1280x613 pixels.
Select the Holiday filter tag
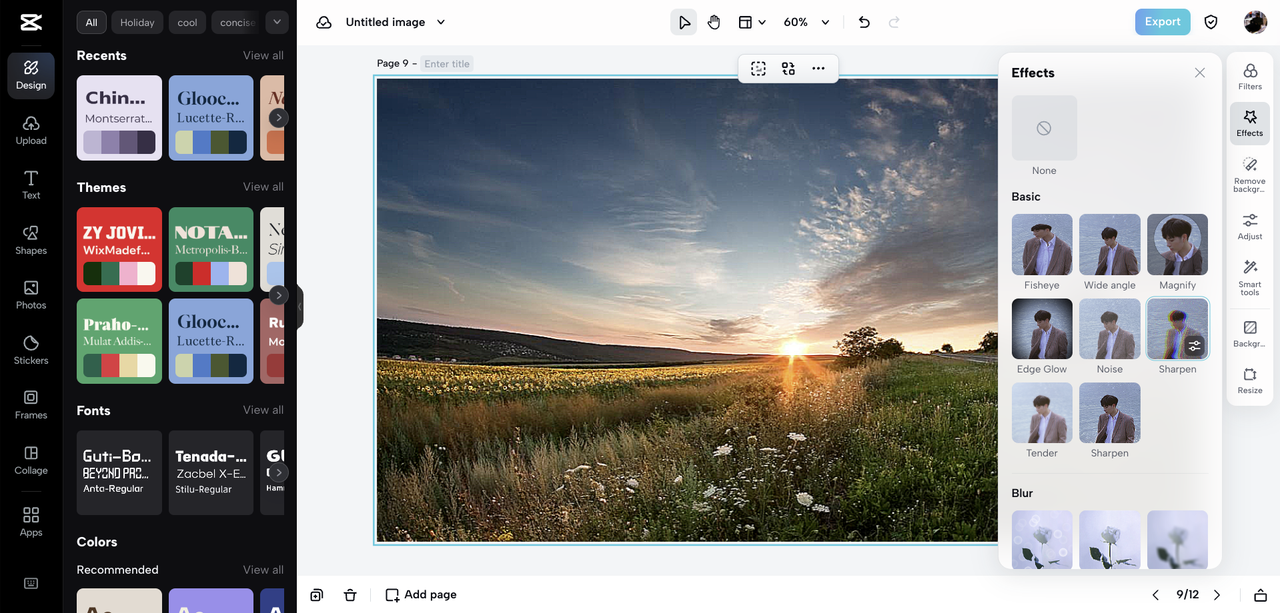click(x=138, y=22)
